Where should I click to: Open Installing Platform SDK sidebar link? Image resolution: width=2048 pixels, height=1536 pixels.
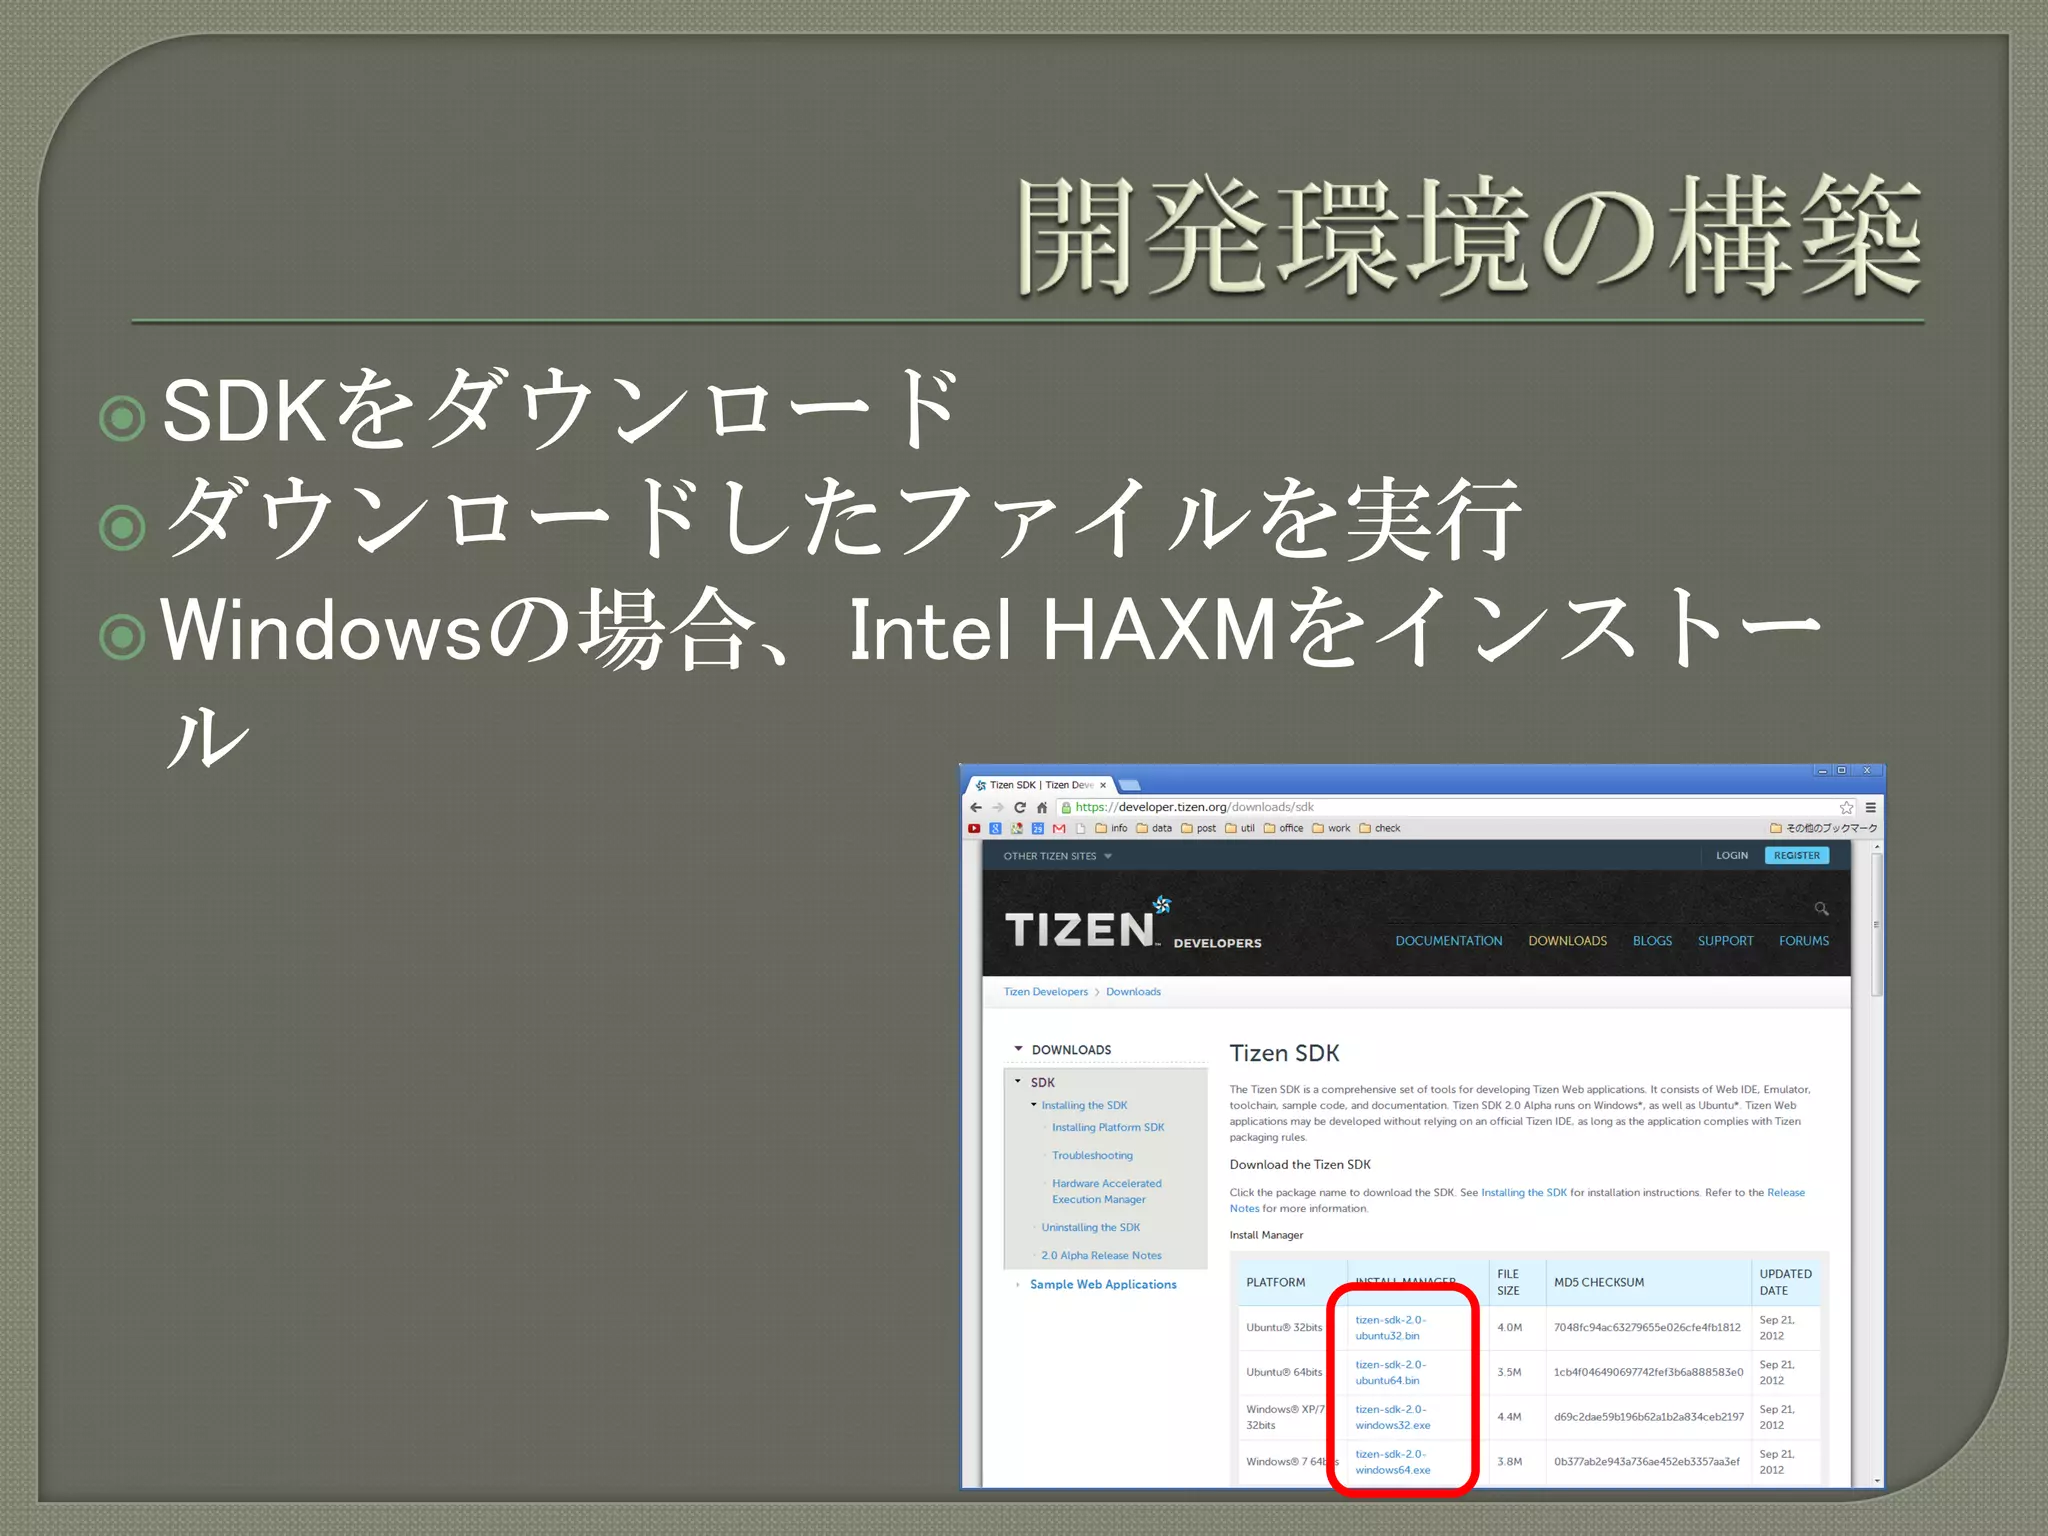point(1108,1128)
